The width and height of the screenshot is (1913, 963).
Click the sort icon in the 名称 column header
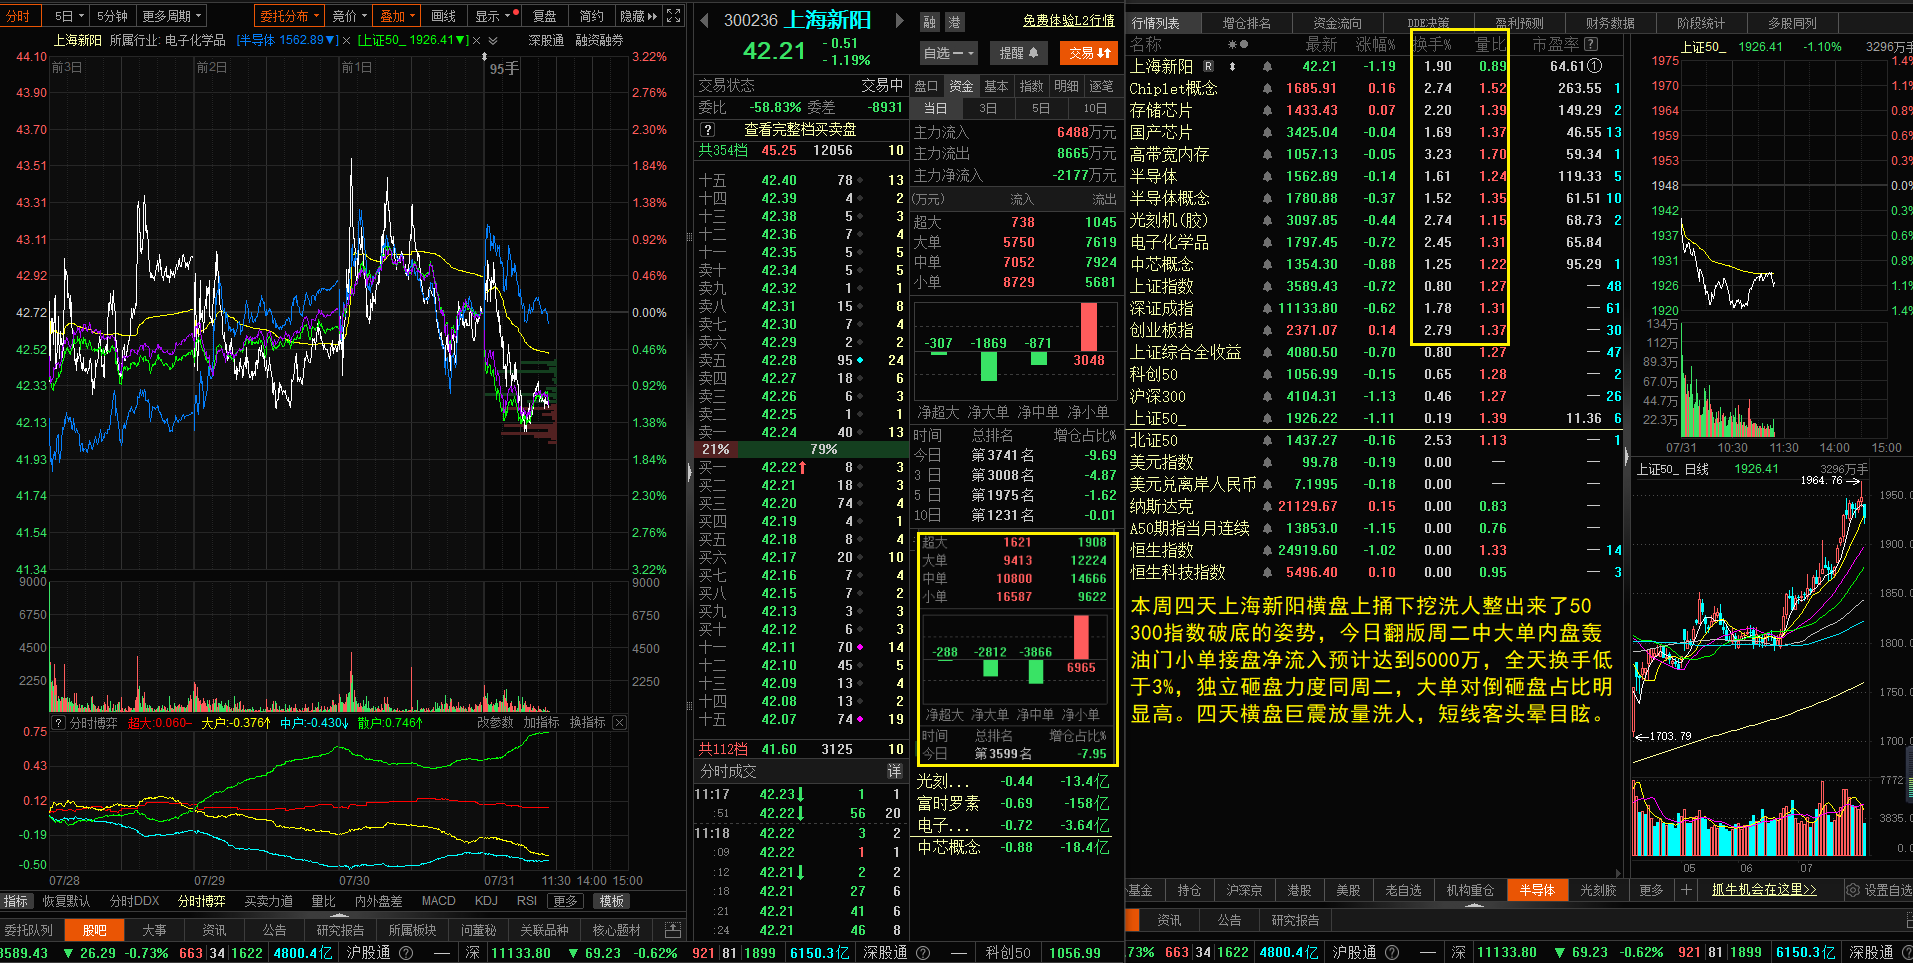(x=1238, y=44)
